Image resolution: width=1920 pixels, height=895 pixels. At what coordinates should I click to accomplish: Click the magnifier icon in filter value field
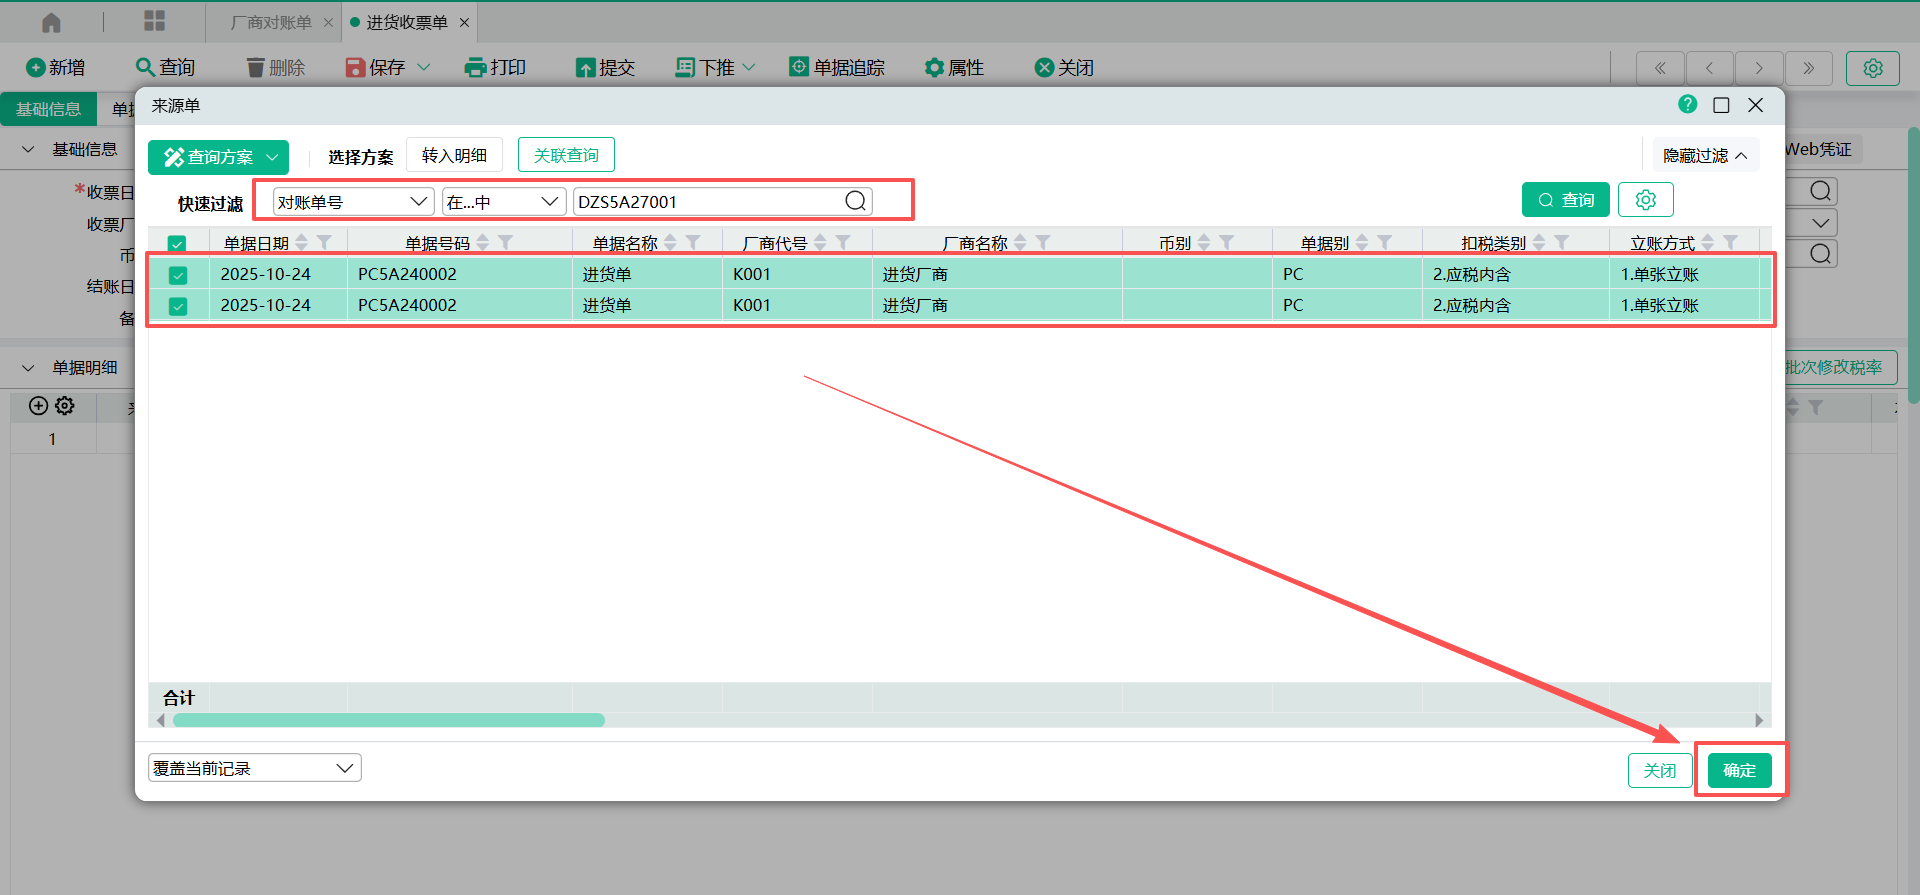point(855,202)
